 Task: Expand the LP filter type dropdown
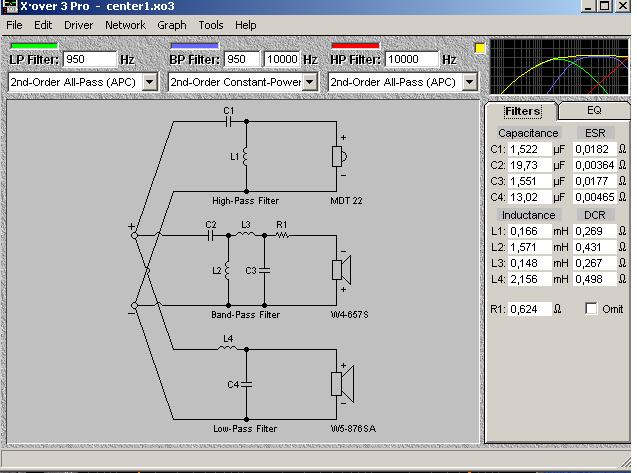click(150, 82)
